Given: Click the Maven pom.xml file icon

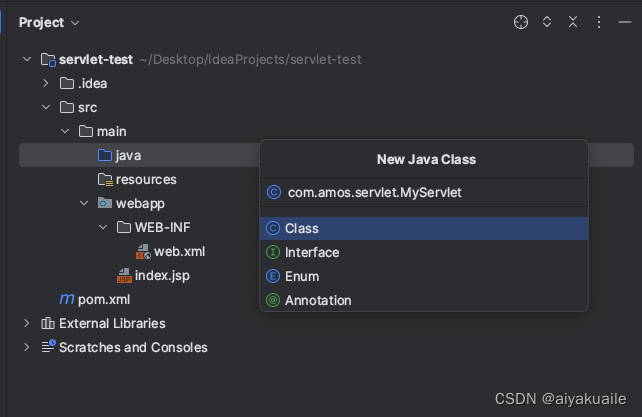Looking at the screenshot, I should click(67, 299).
